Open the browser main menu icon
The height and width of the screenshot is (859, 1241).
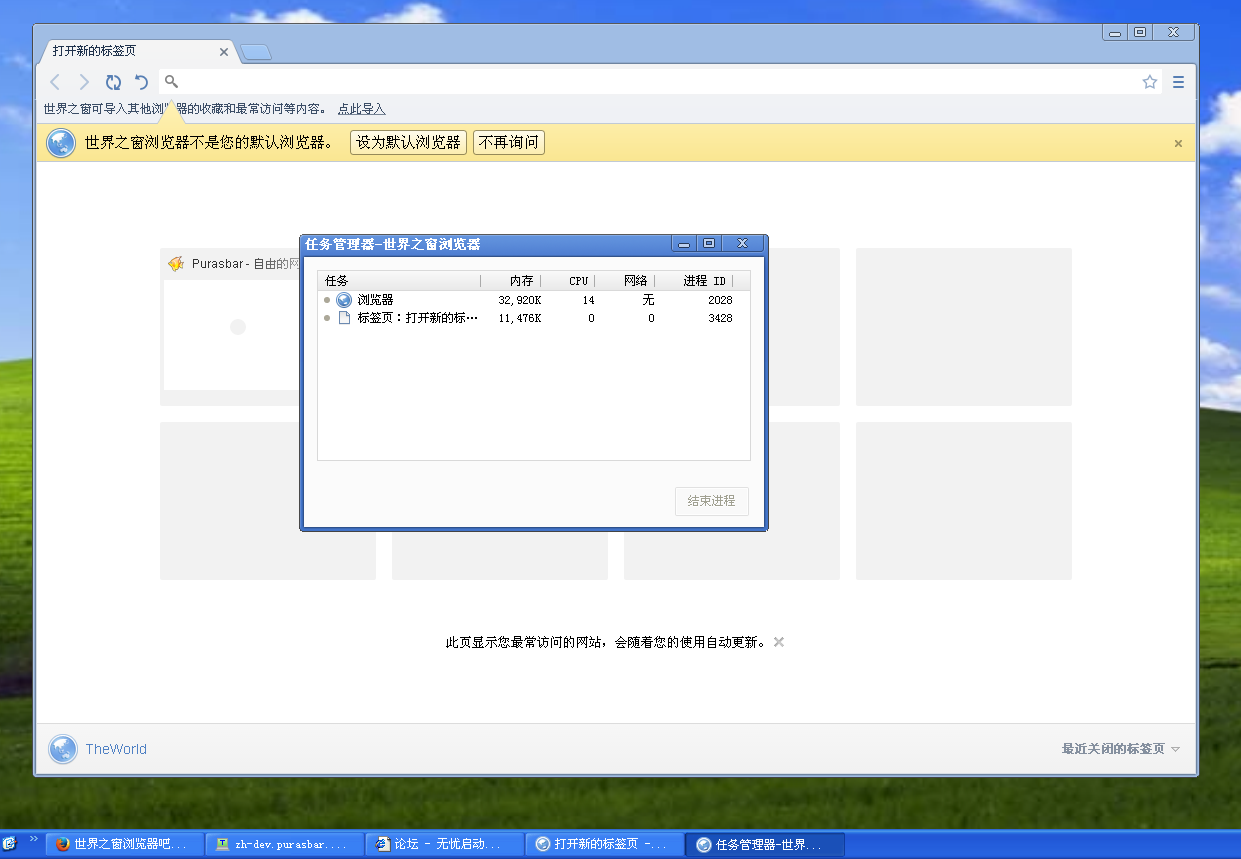click(x=1178, y=82)
